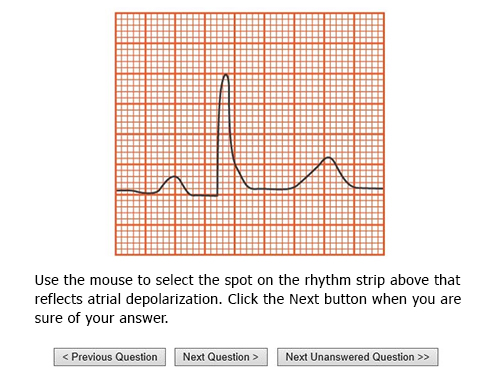The height and width of the screenshot is (374, 500).
Task: Click the rising slope of T wave
Action: coord(310,173)
